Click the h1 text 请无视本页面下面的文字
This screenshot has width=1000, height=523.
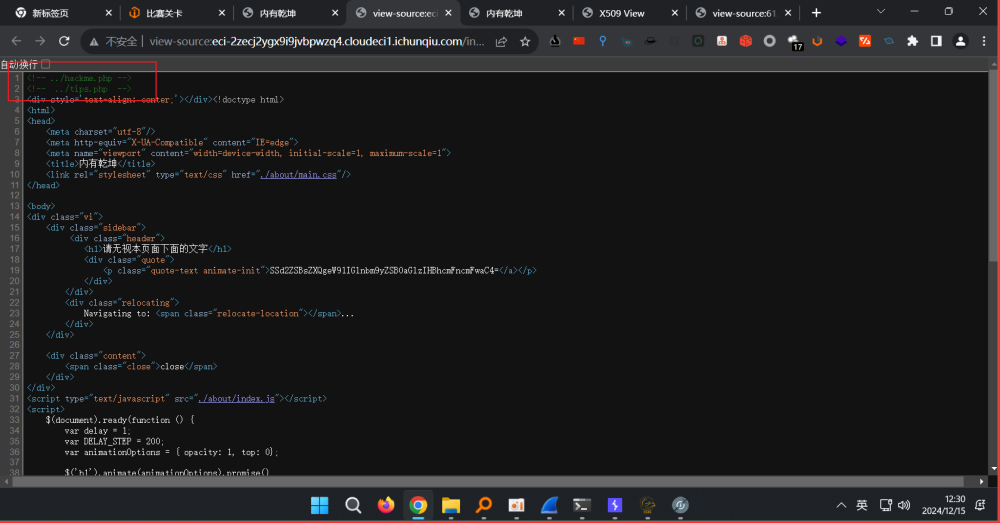[156, 249]
